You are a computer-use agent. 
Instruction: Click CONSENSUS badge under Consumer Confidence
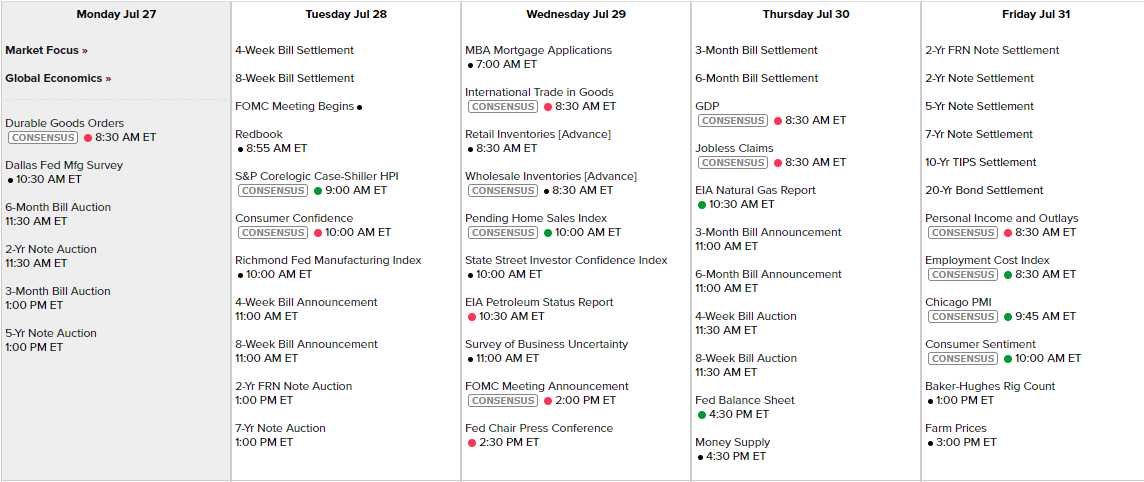point(273,233)
